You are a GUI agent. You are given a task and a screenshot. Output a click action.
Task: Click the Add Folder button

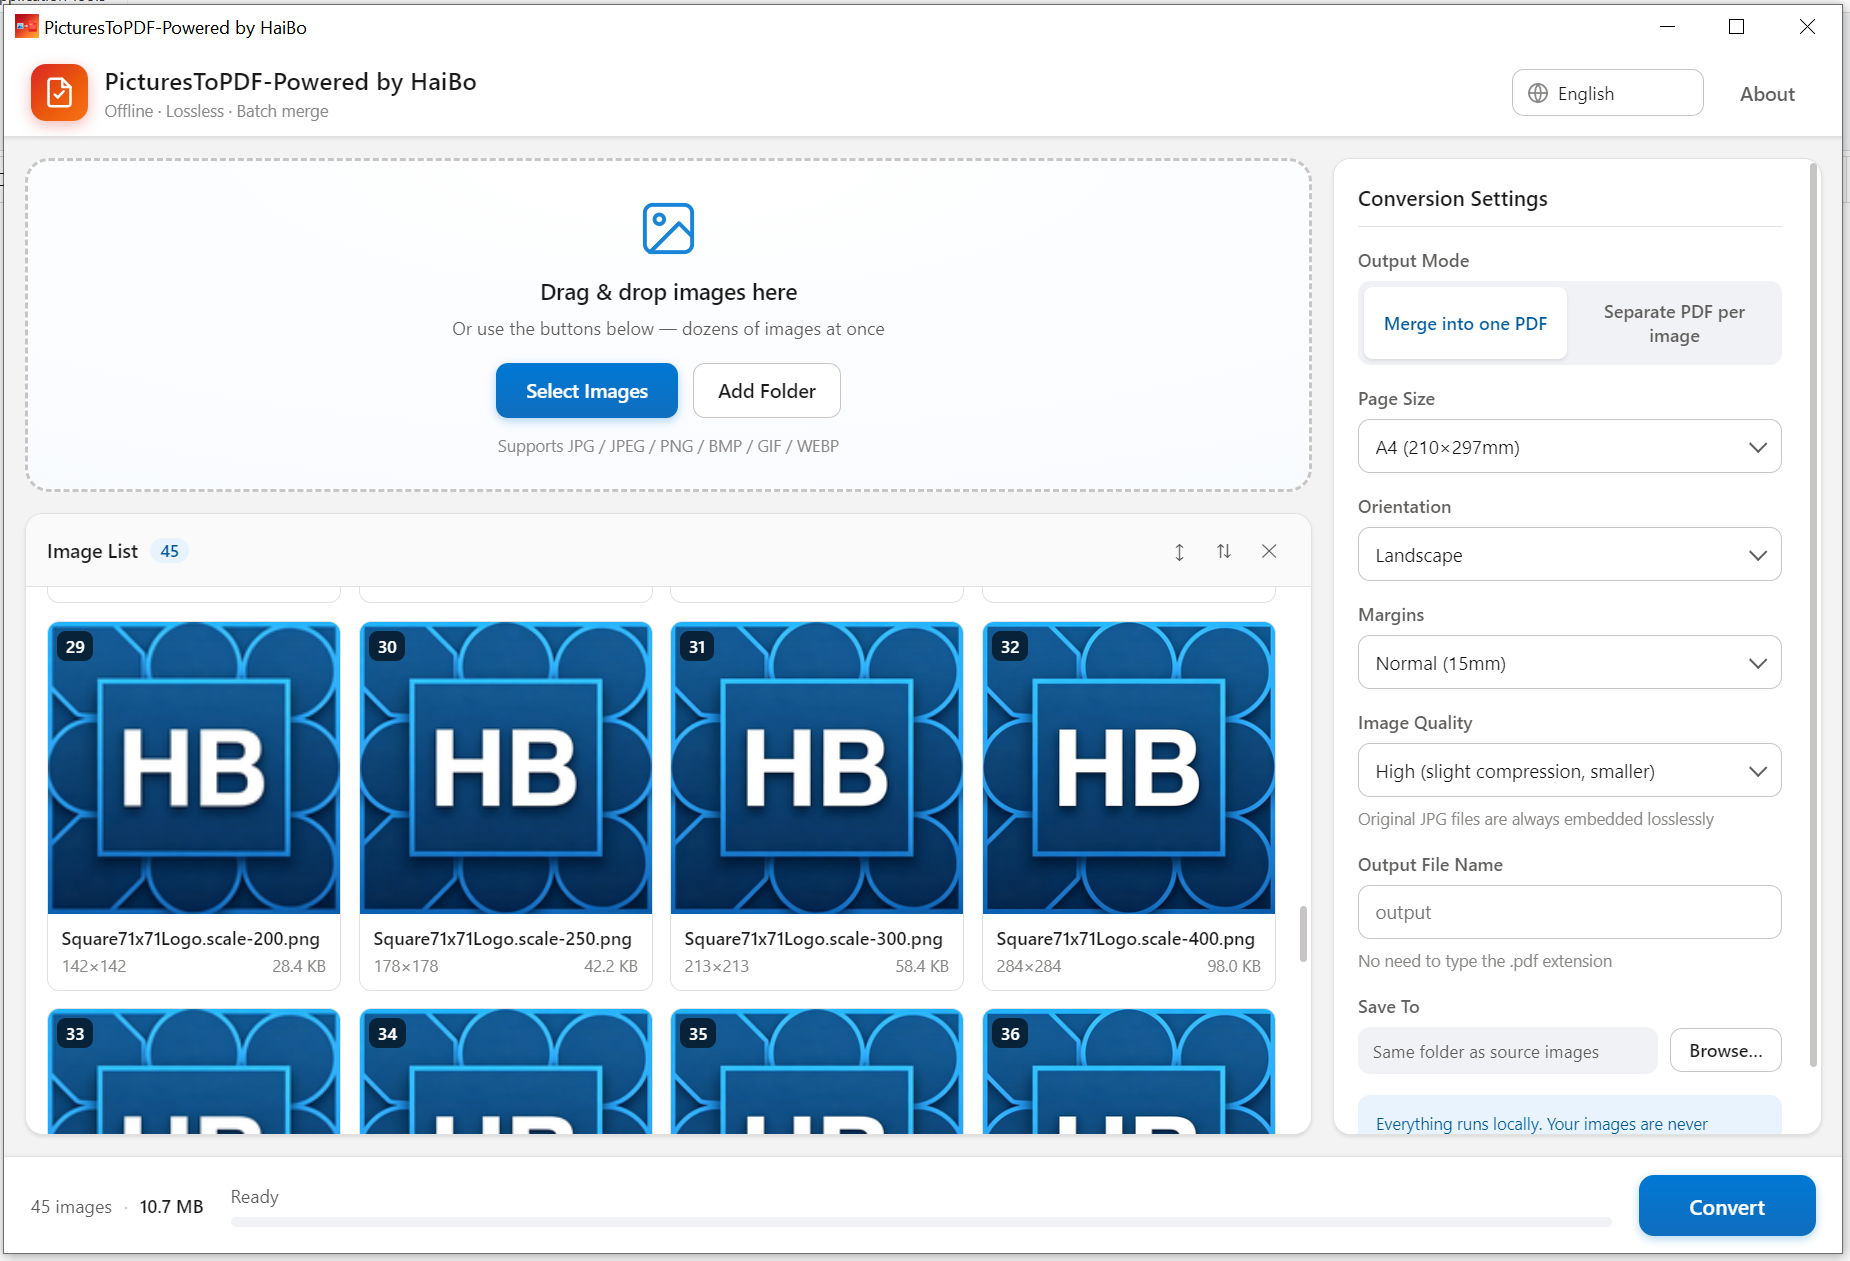[767, 391]
